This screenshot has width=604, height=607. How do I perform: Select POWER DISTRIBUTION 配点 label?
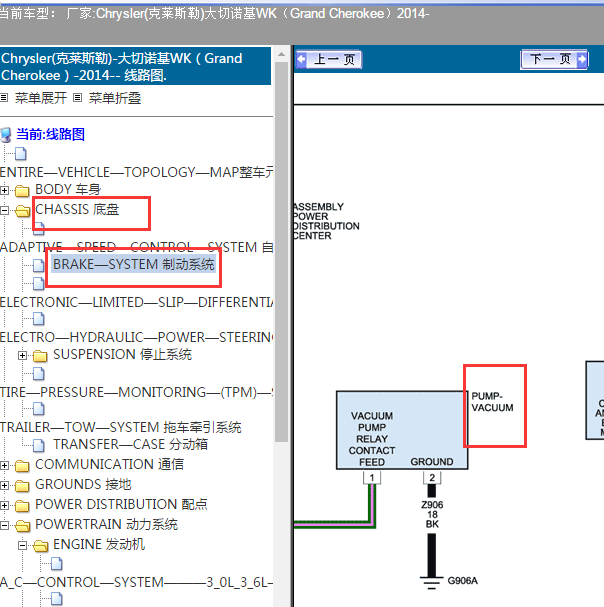[x=121, y=504]
